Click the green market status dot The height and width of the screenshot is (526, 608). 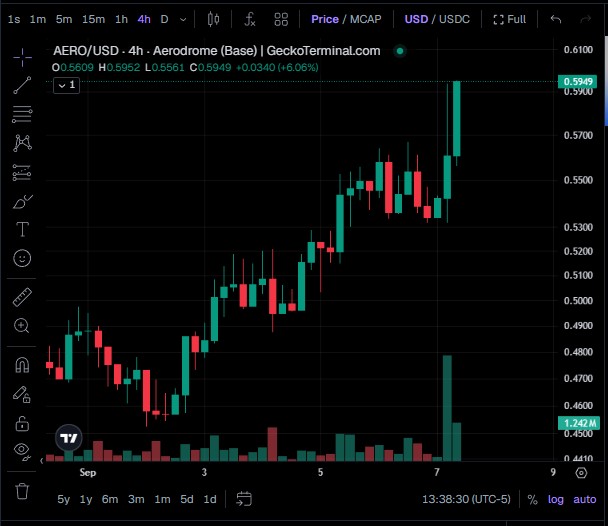point(400,51)
